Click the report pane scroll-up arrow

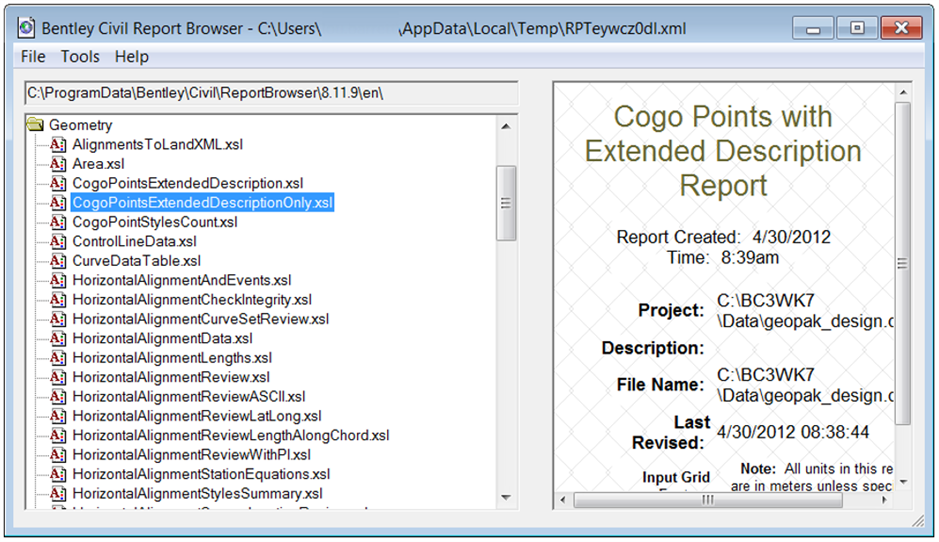(x=903, y=92)
